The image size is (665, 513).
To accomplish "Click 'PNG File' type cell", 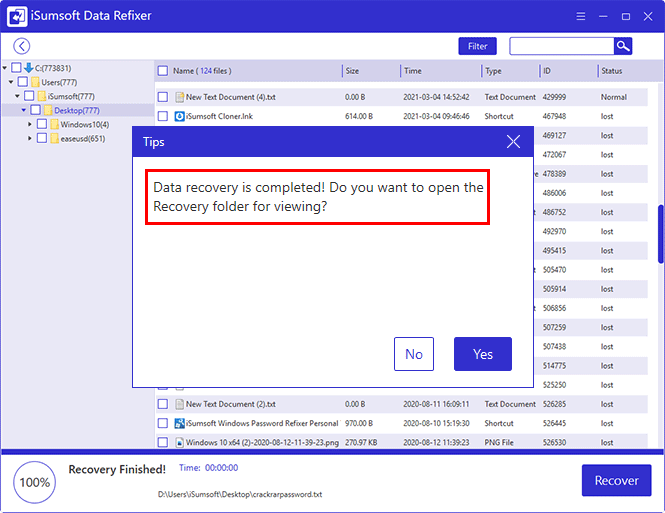I will (x=499, y=442).
